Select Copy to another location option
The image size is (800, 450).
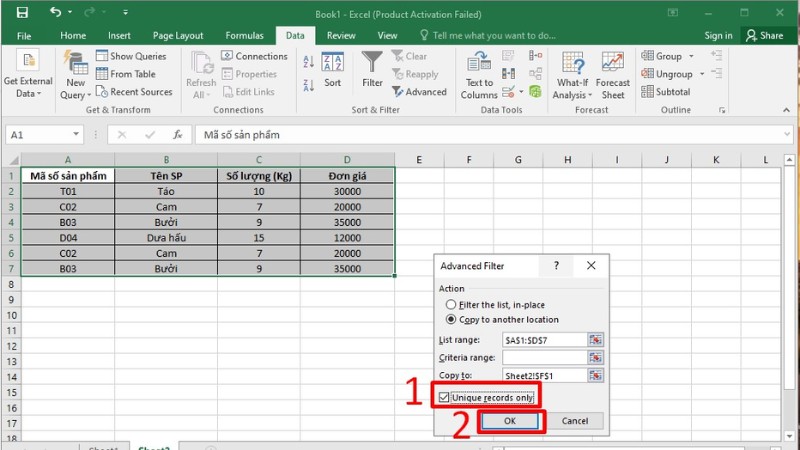point(451,320)
